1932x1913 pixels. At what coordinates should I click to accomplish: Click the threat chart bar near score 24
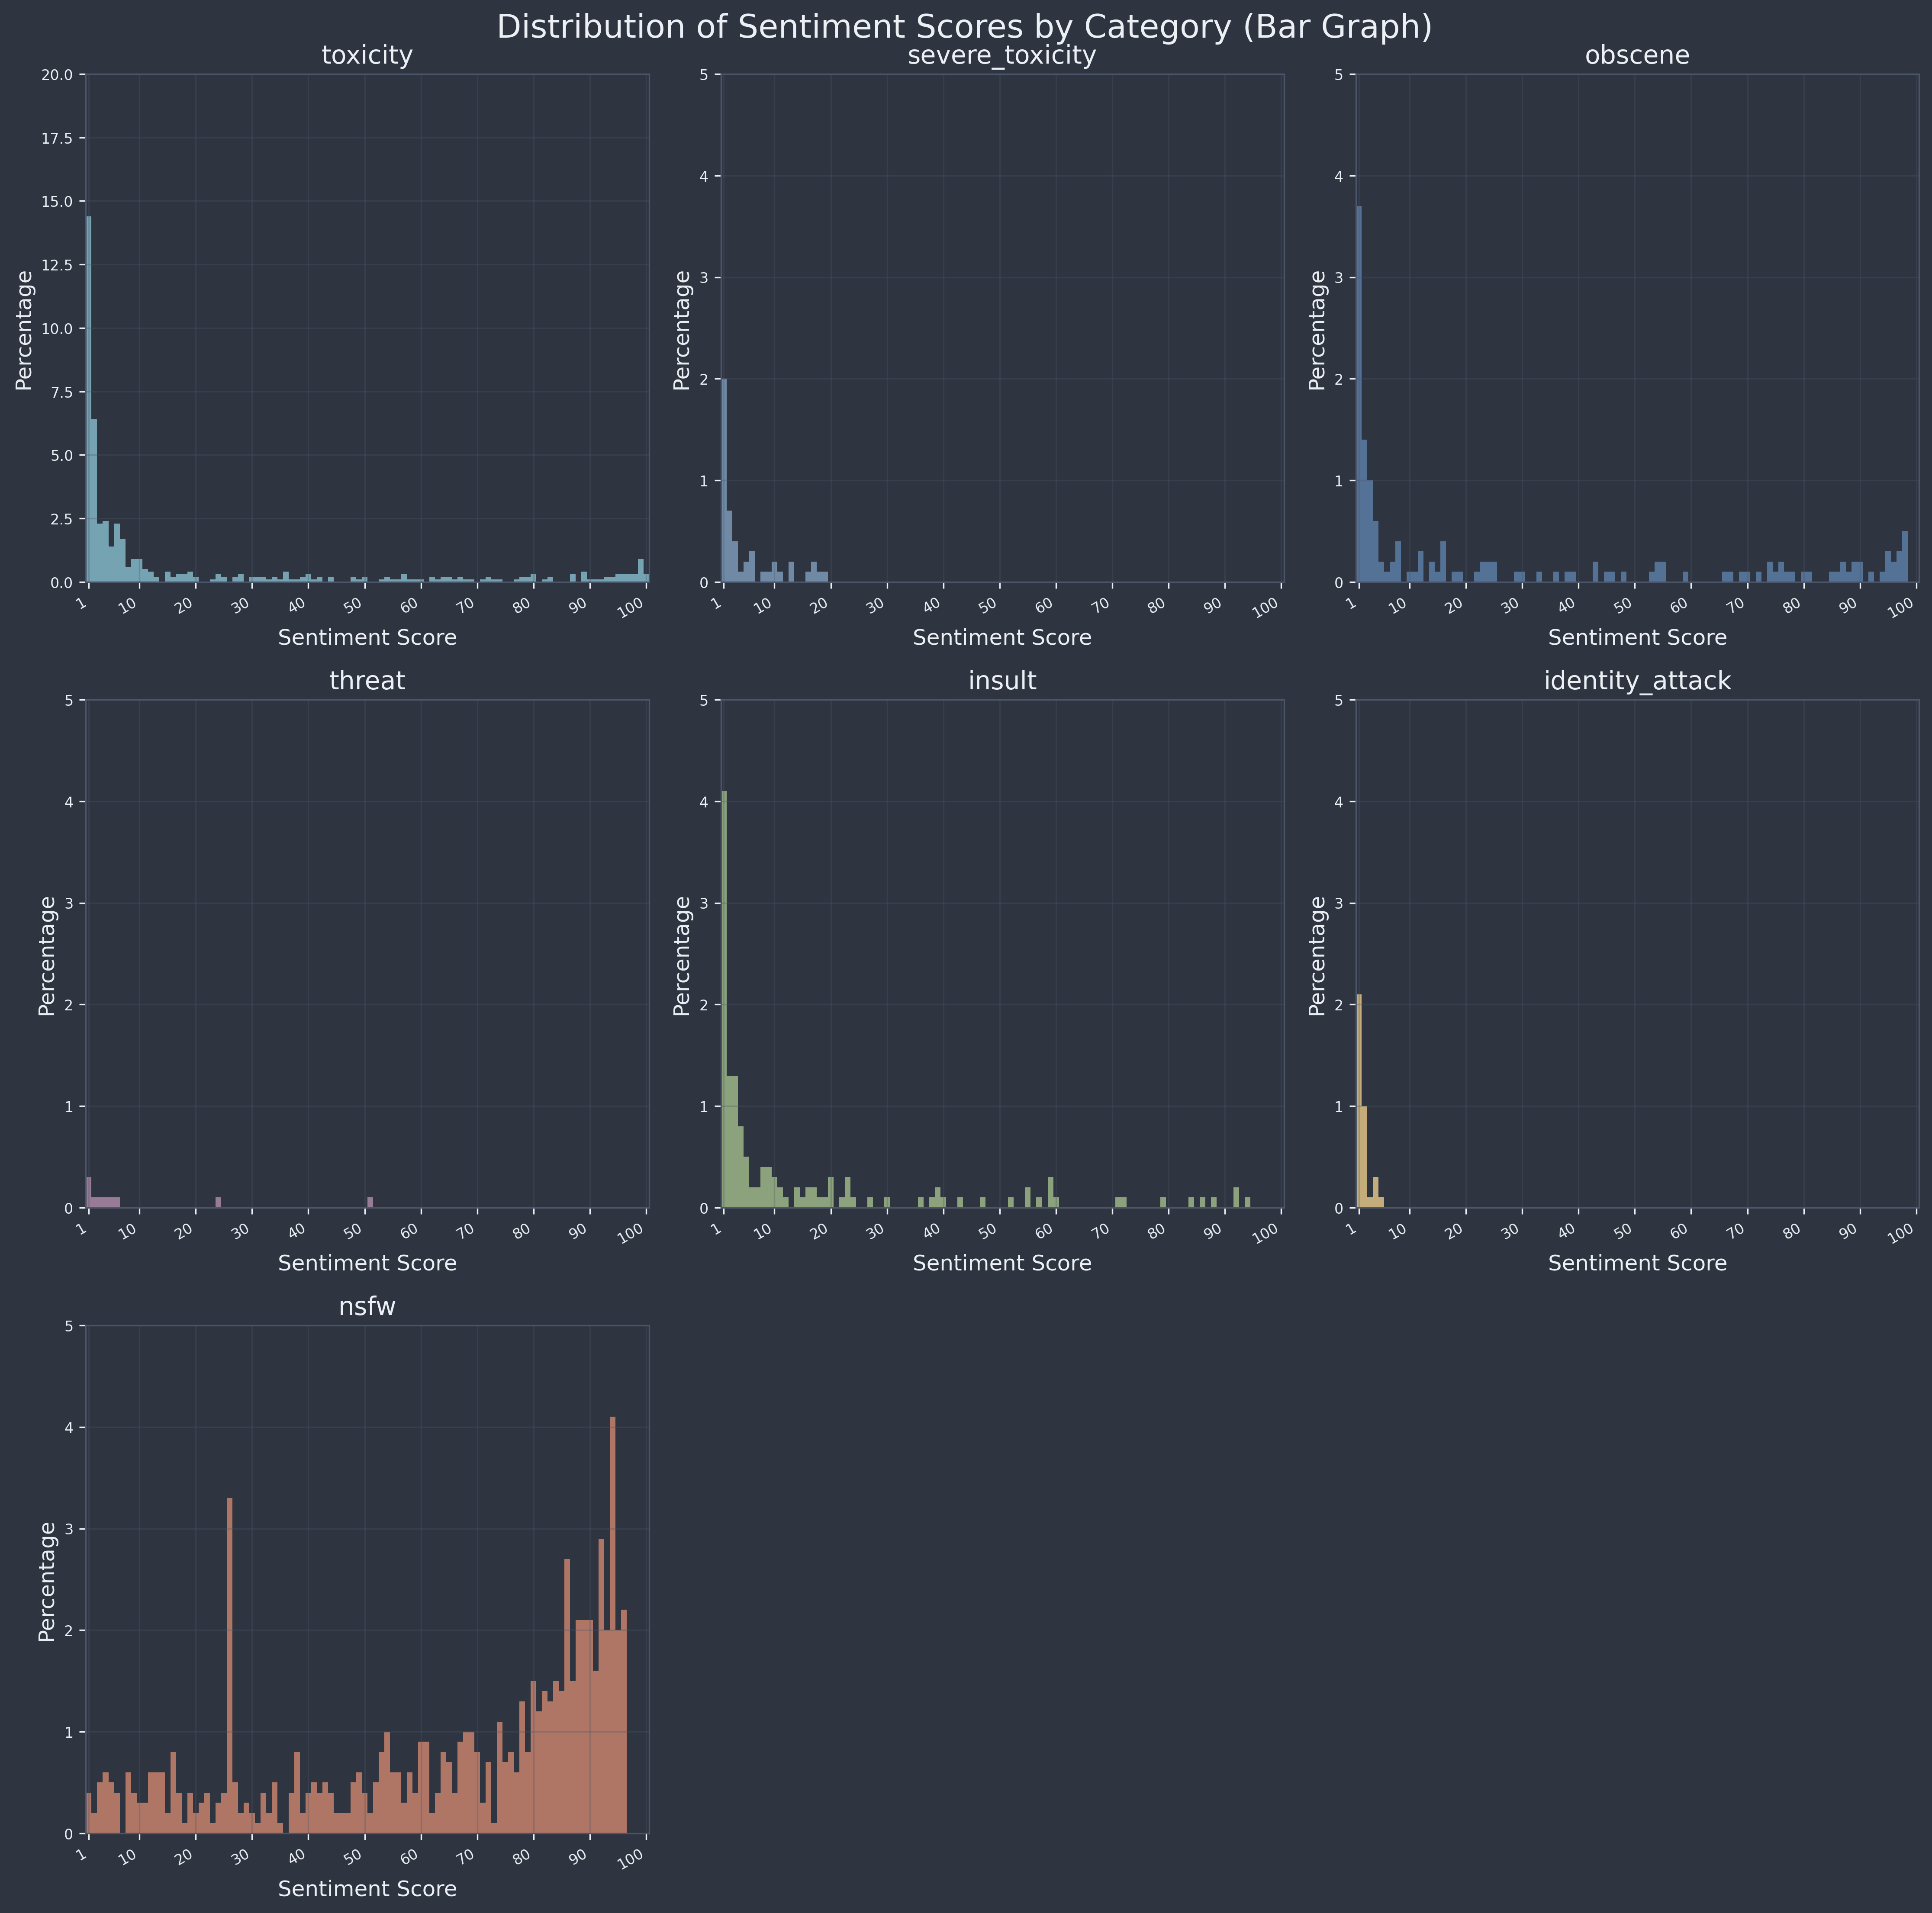click(218, 1203)
